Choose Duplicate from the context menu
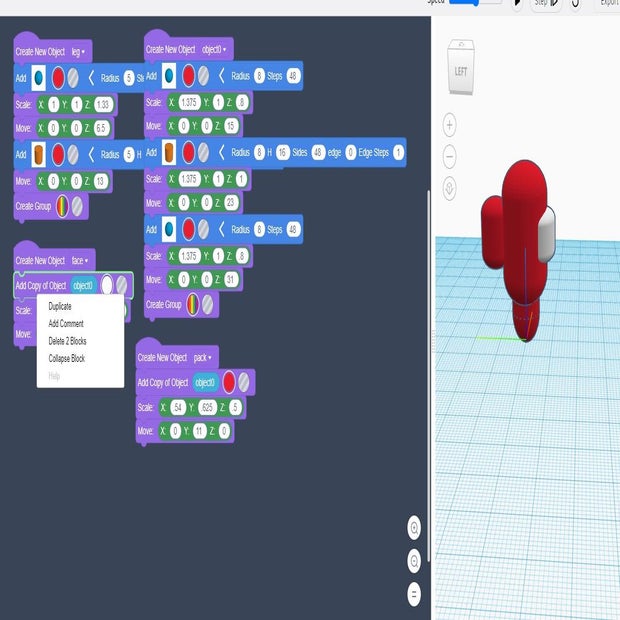This screenshot has height=620, width=620. [60, 306]
